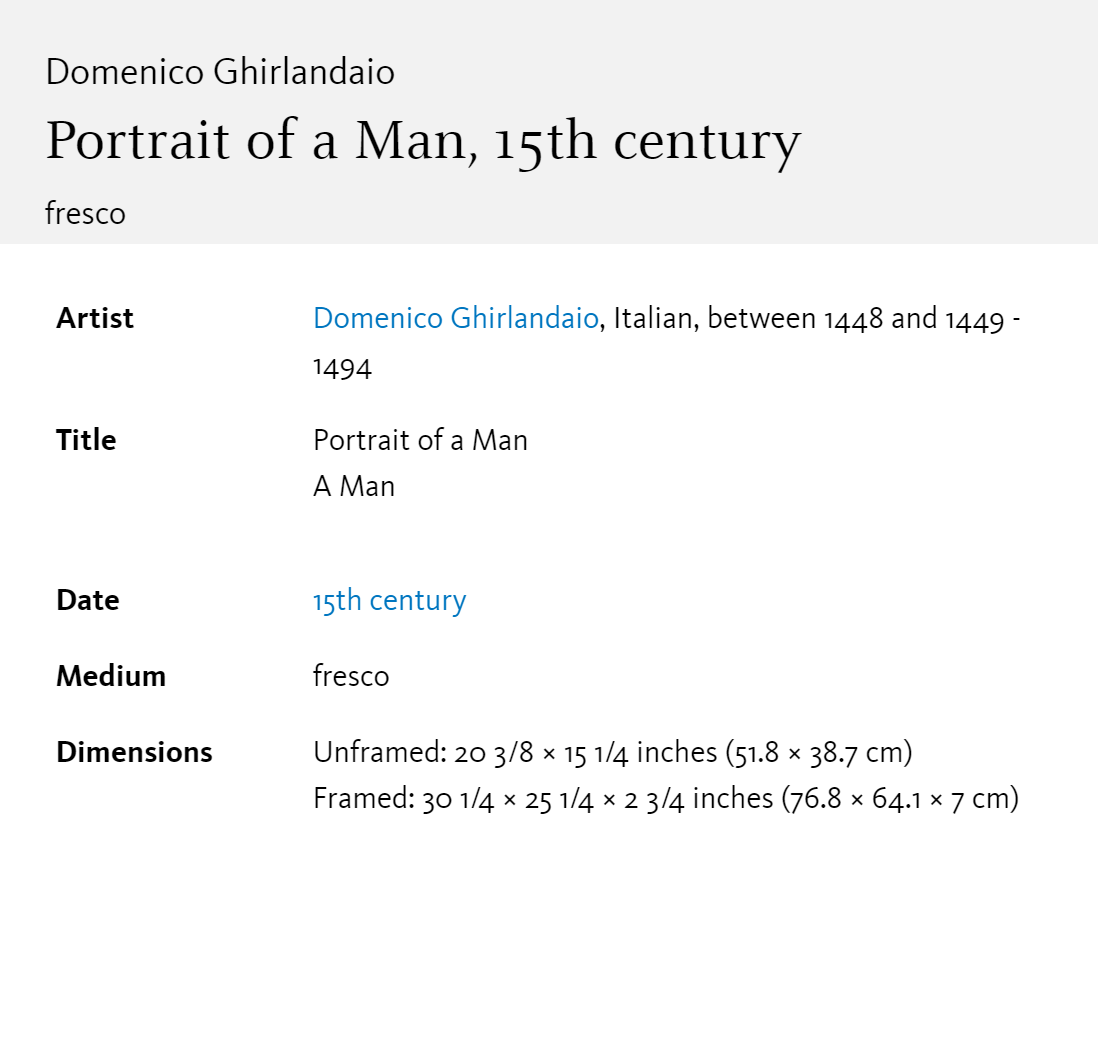Image resolution: width=1098 pixels, height=1059 pixels.
Task: Click the Medium field label
Action: coord(111,677)
